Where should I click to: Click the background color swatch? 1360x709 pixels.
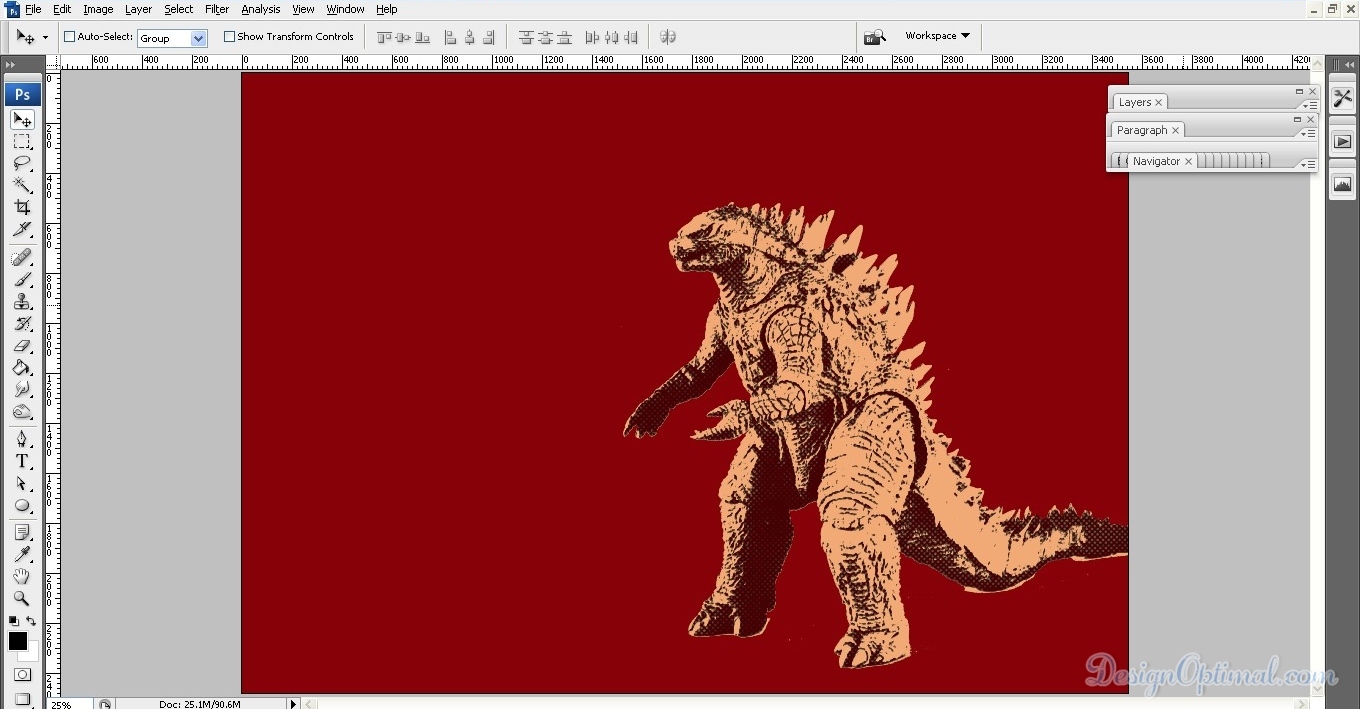(x=32, y=653)
